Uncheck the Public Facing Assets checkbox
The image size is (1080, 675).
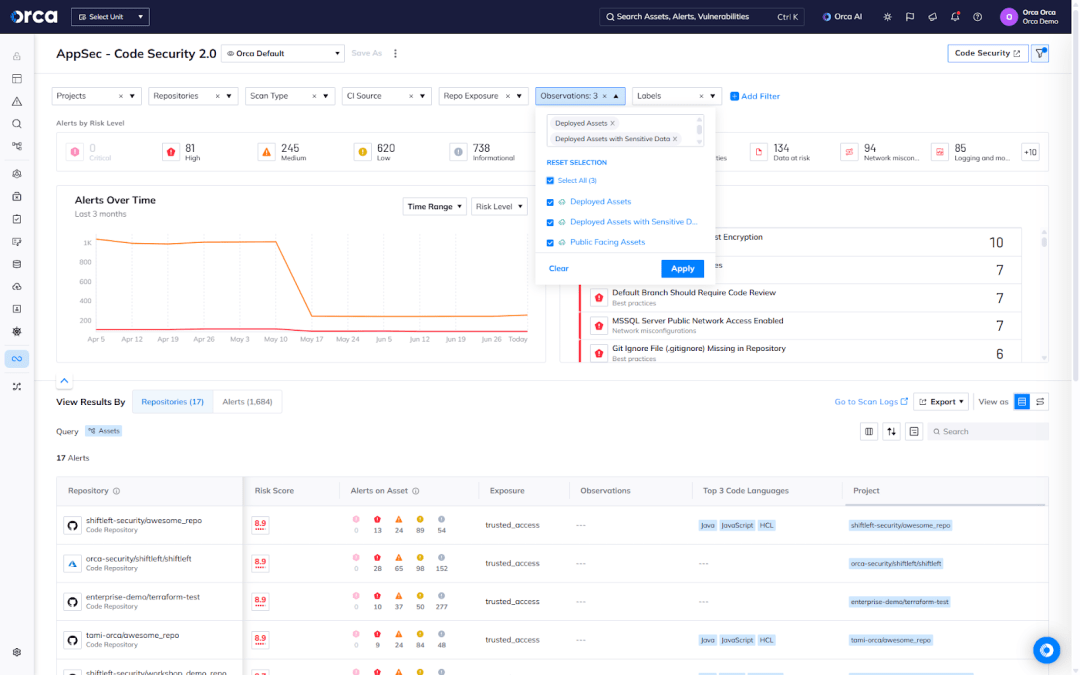[550, 242]
